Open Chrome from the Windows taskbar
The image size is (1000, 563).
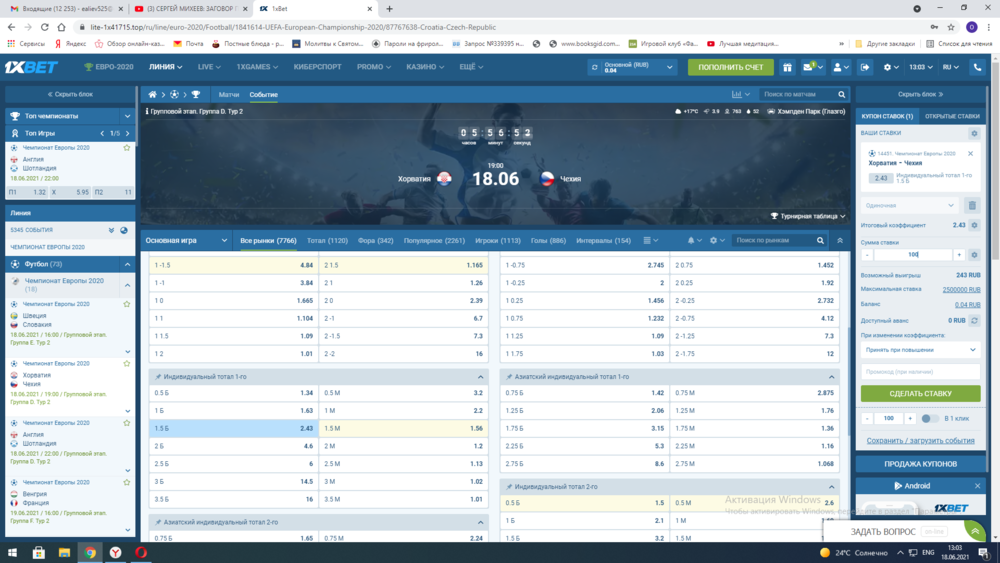click(x=90, y=553)
